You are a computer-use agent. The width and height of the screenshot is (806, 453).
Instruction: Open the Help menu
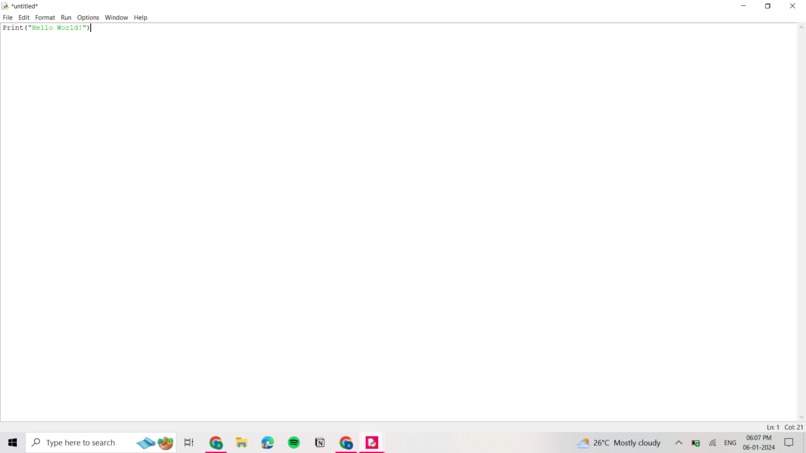(x=140, y=17)
